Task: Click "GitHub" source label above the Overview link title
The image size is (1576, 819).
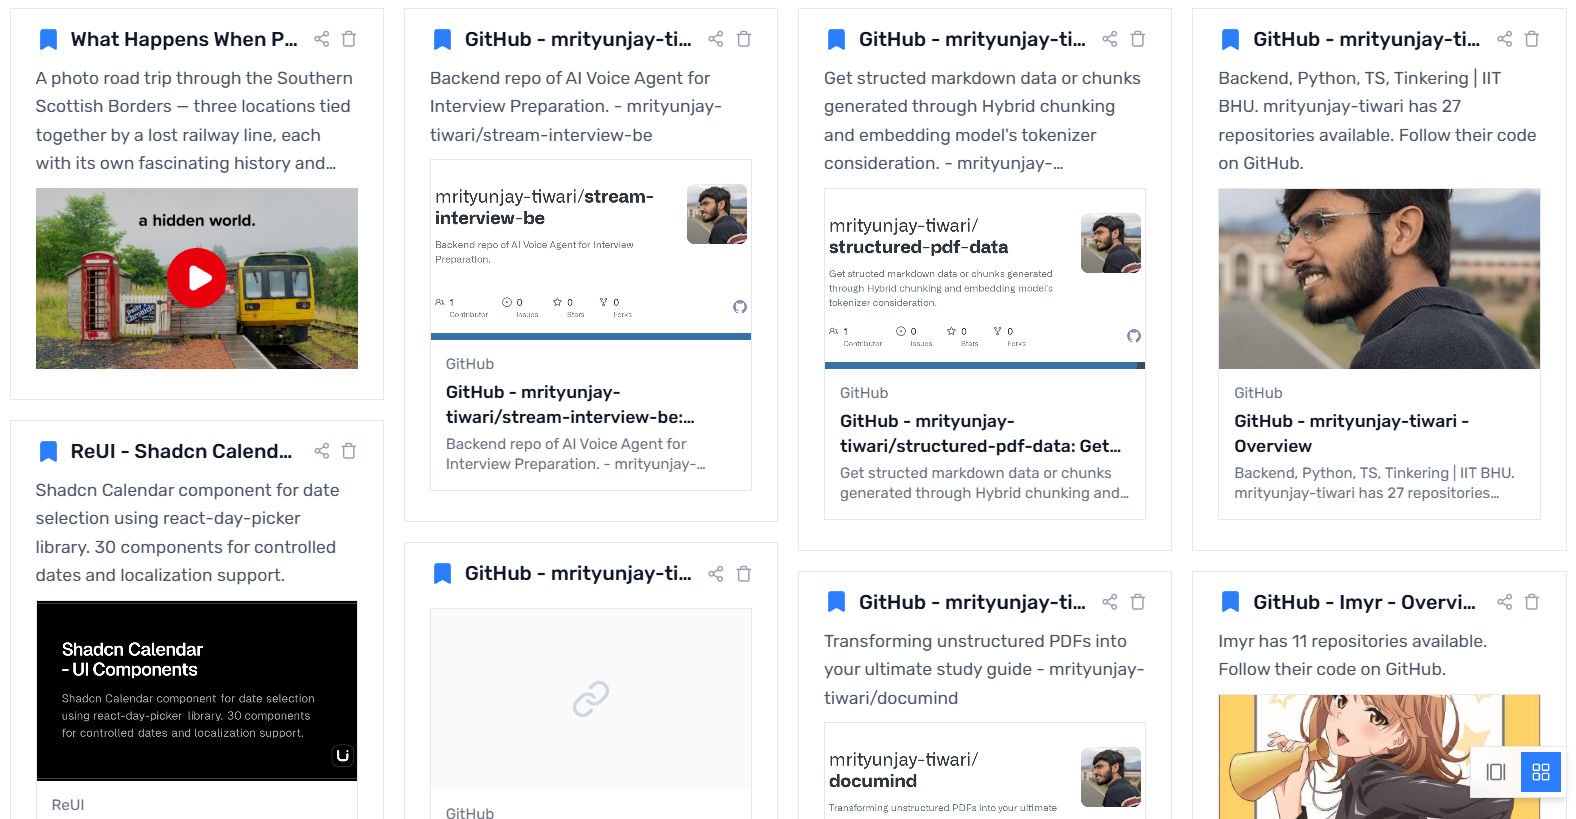Action: 1258,393
